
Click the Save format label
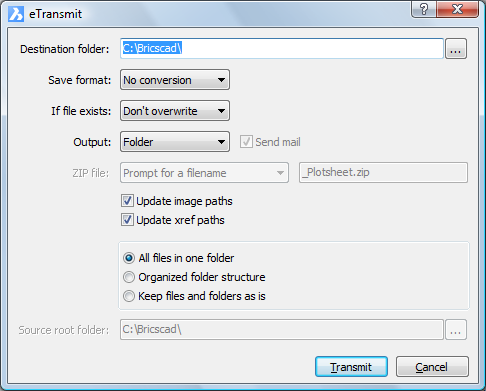coord(79,80)
